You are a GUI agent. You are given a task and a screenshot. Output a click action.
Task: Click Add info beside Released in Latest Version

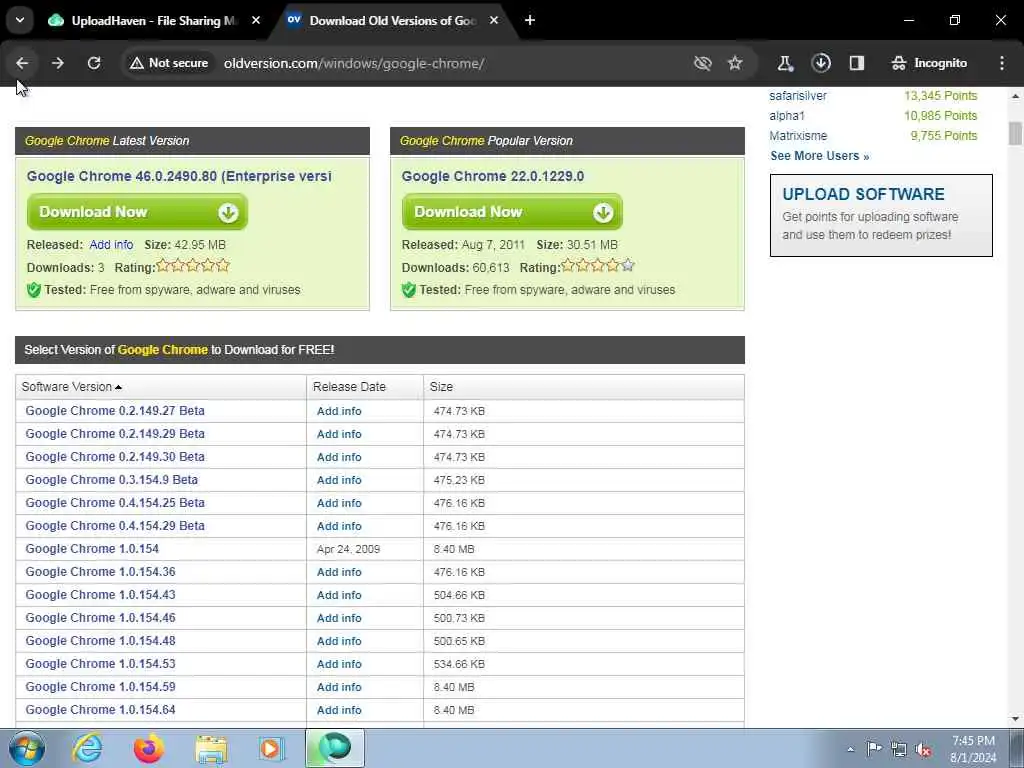click(x=111, y=245)
